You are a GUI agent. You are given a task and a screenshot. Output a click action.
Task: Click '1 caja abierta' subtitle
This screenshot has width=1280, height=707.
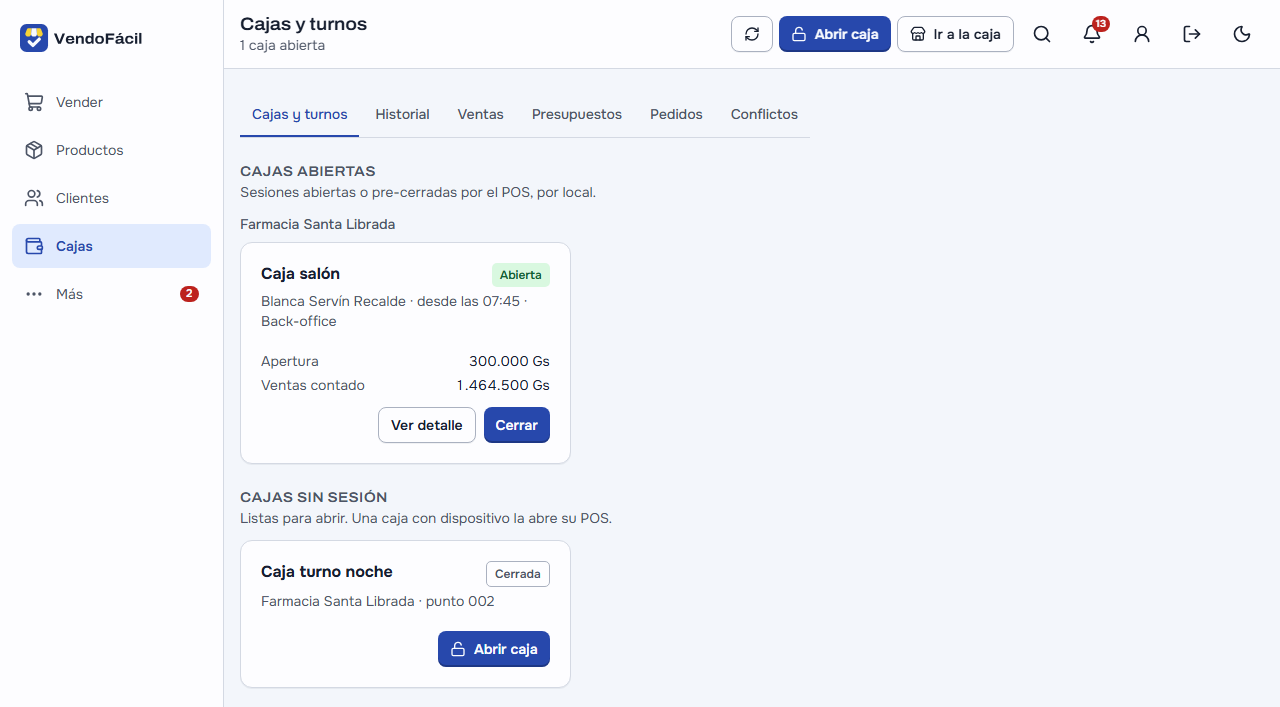(282, 46)
